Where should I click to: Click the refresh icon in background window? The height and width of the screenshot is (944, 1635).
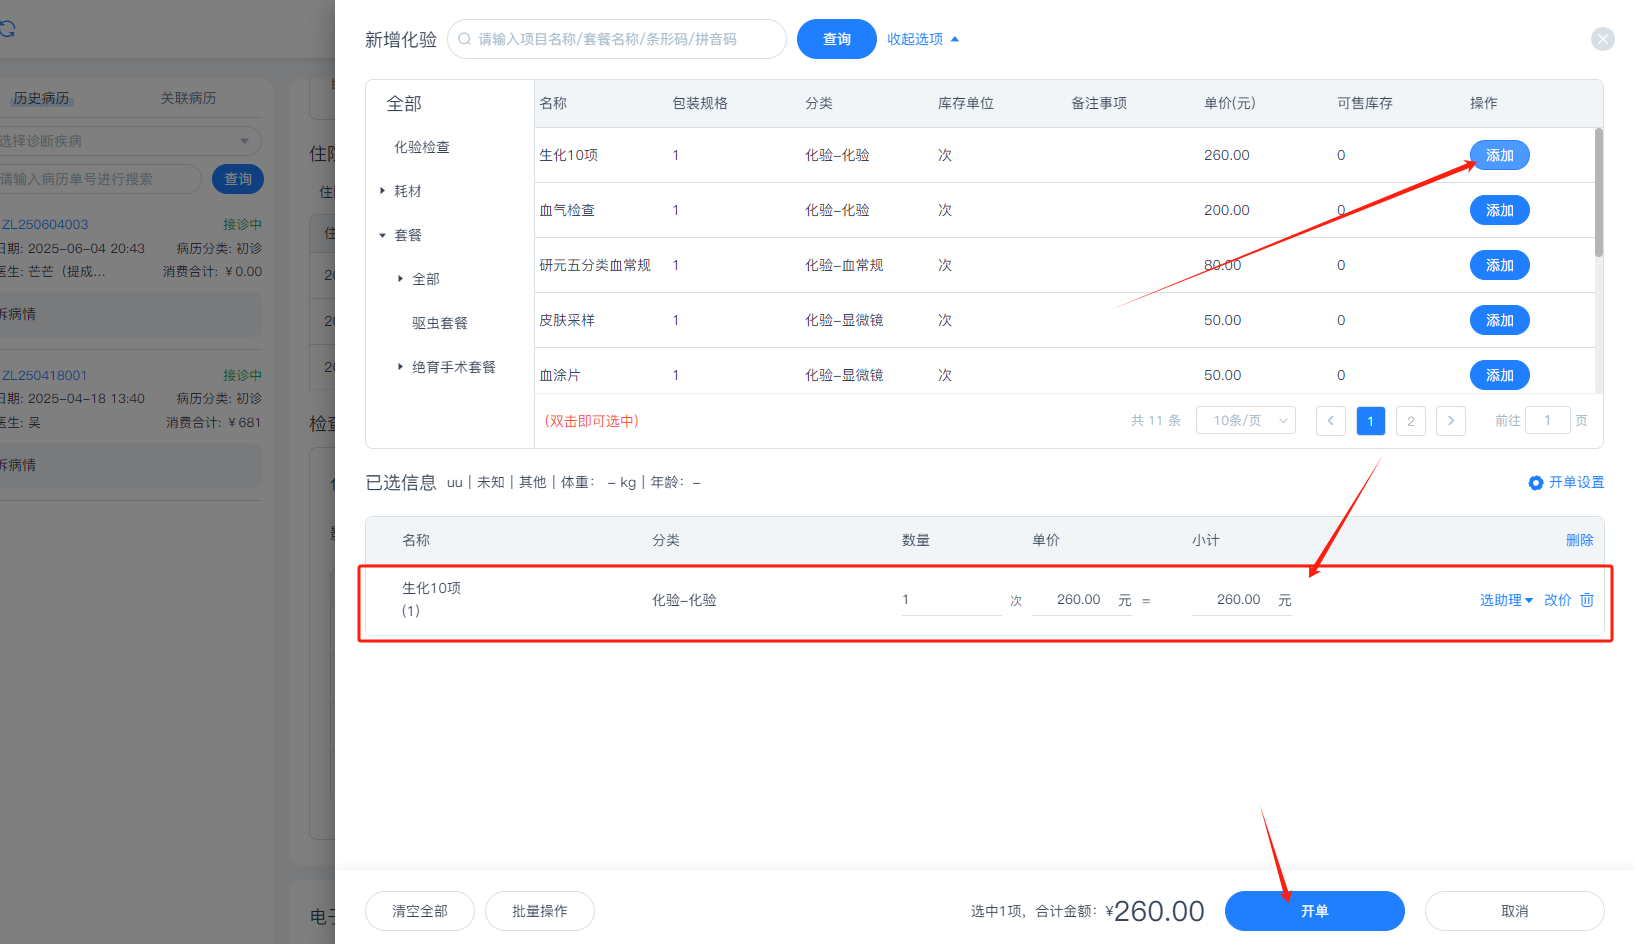pyautogui.click(x=7, y=29)
